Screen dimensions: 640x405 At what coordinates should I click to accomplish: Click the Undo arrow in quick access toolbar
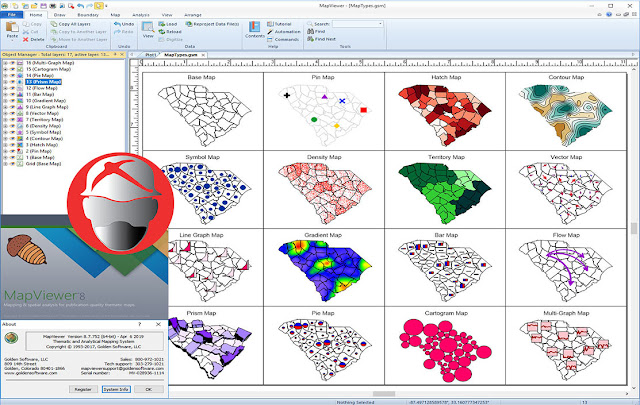[x=80, y=6]
